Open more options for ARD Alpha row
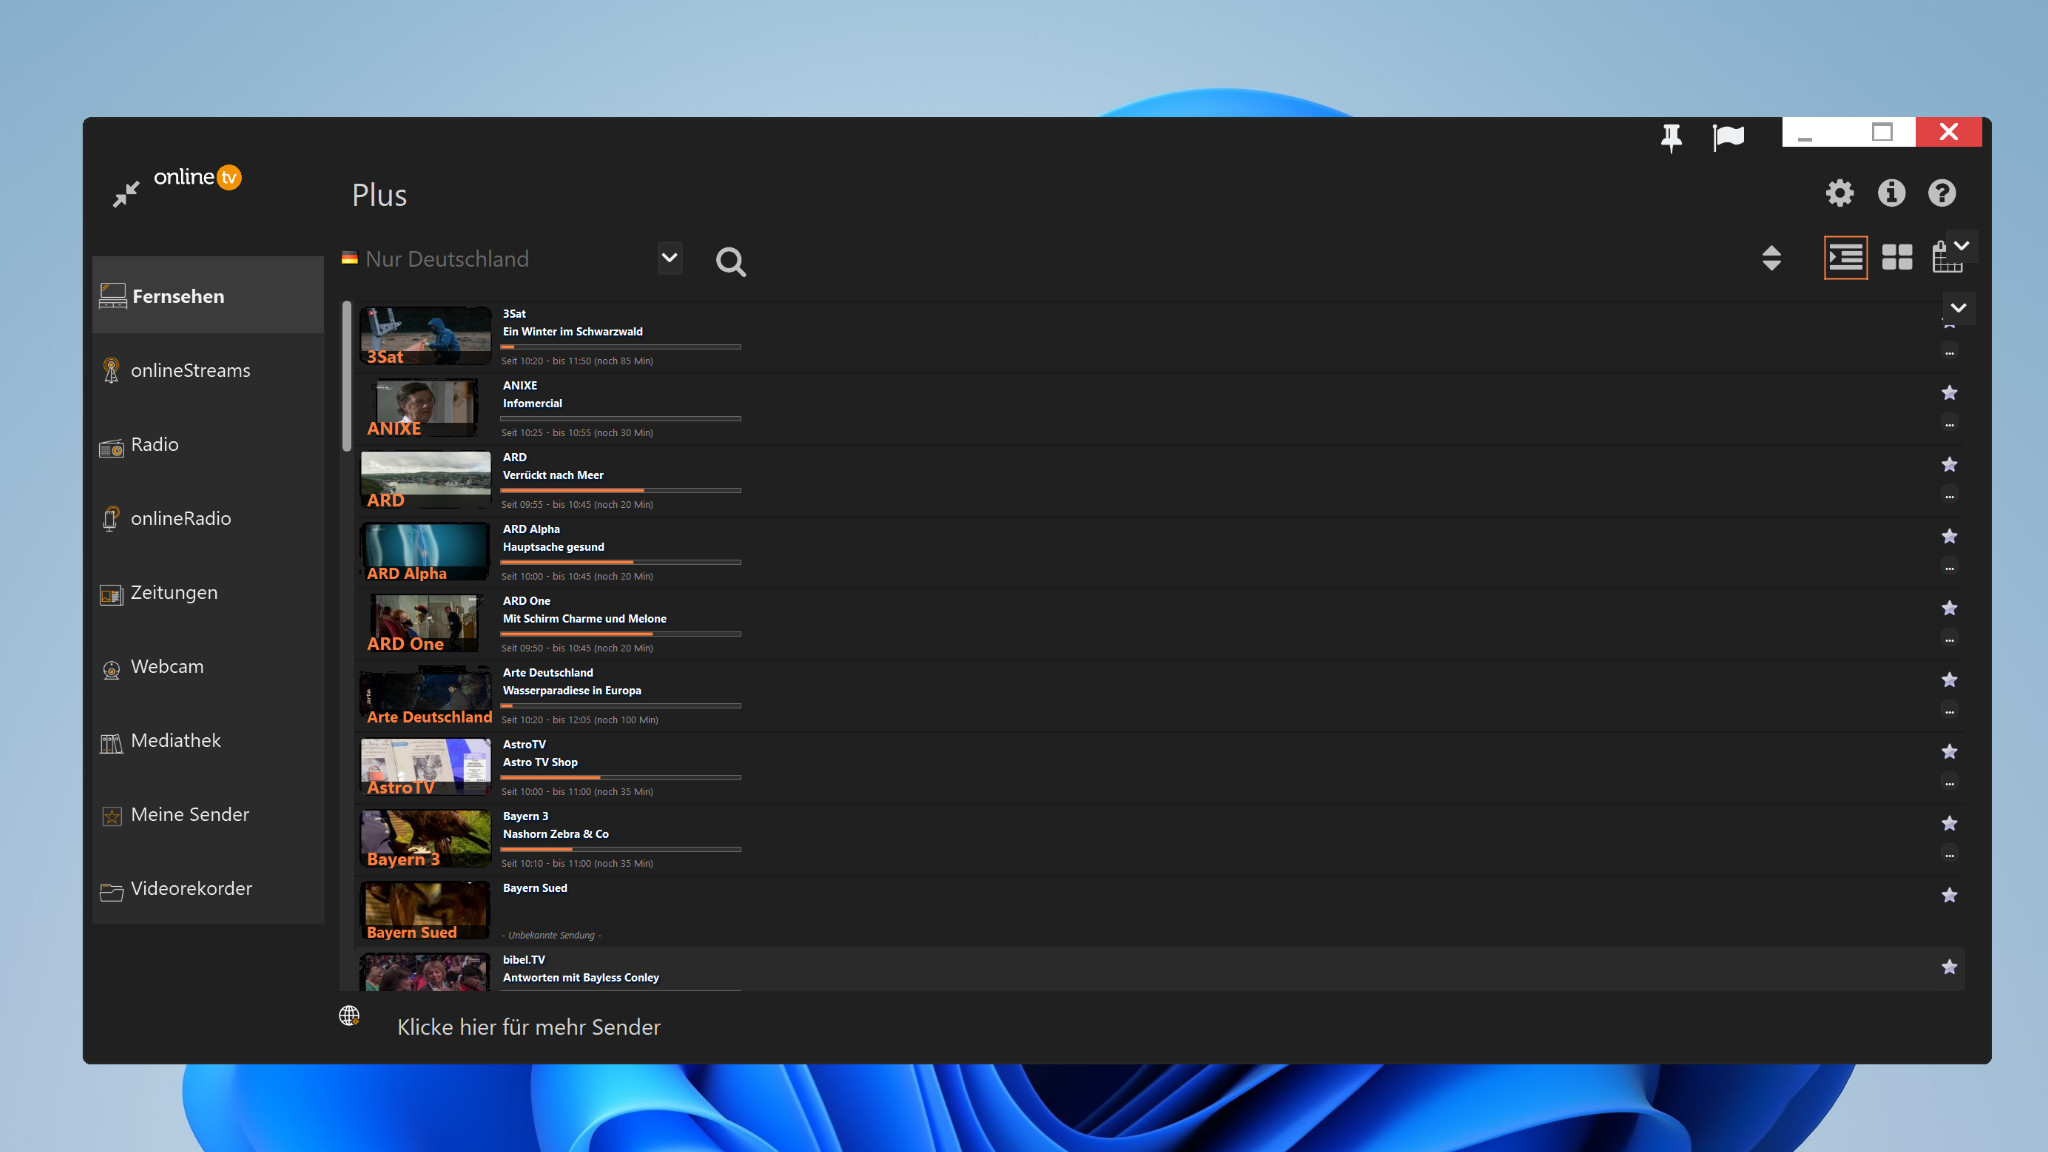Viewport: 2048px width, 1152px height. point(1949,568)
